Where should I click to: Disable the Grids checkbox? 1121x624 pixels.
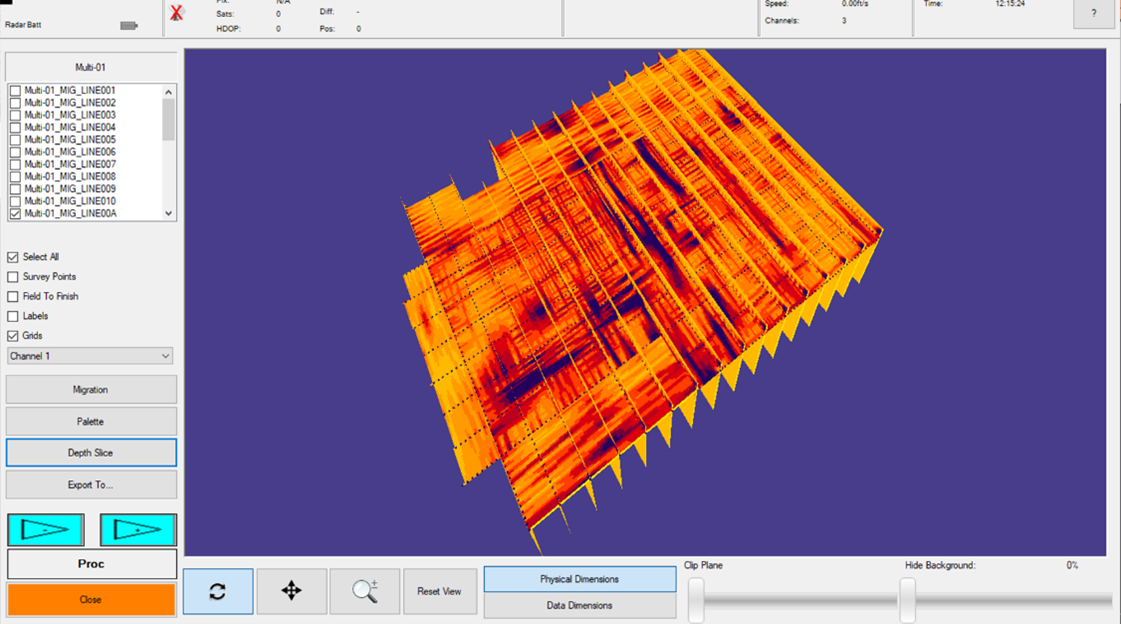[x=13, y=335]
